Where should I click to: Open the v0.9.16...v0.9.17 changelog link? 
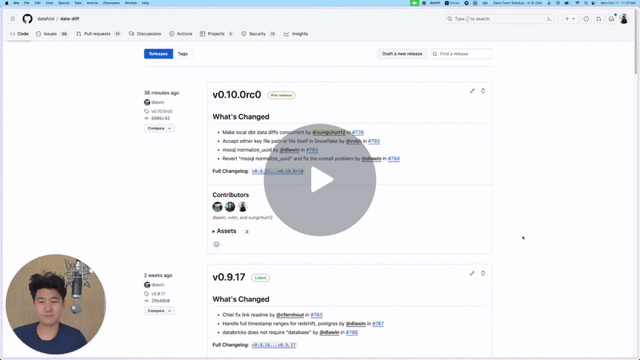pos(274,345)
